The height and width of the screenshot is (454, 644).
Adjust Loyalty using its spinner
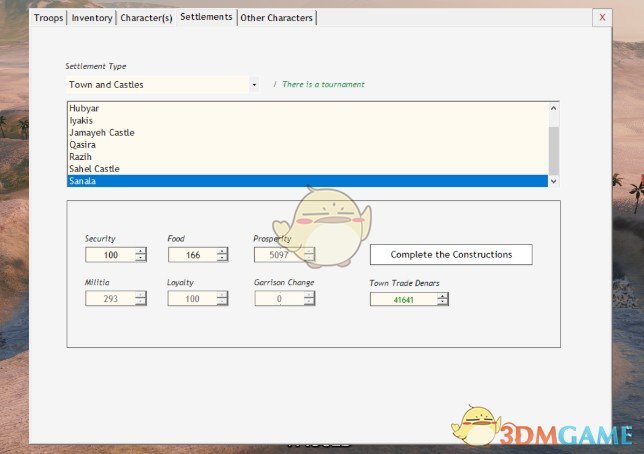pyautogui.click(x=222, y=298)
